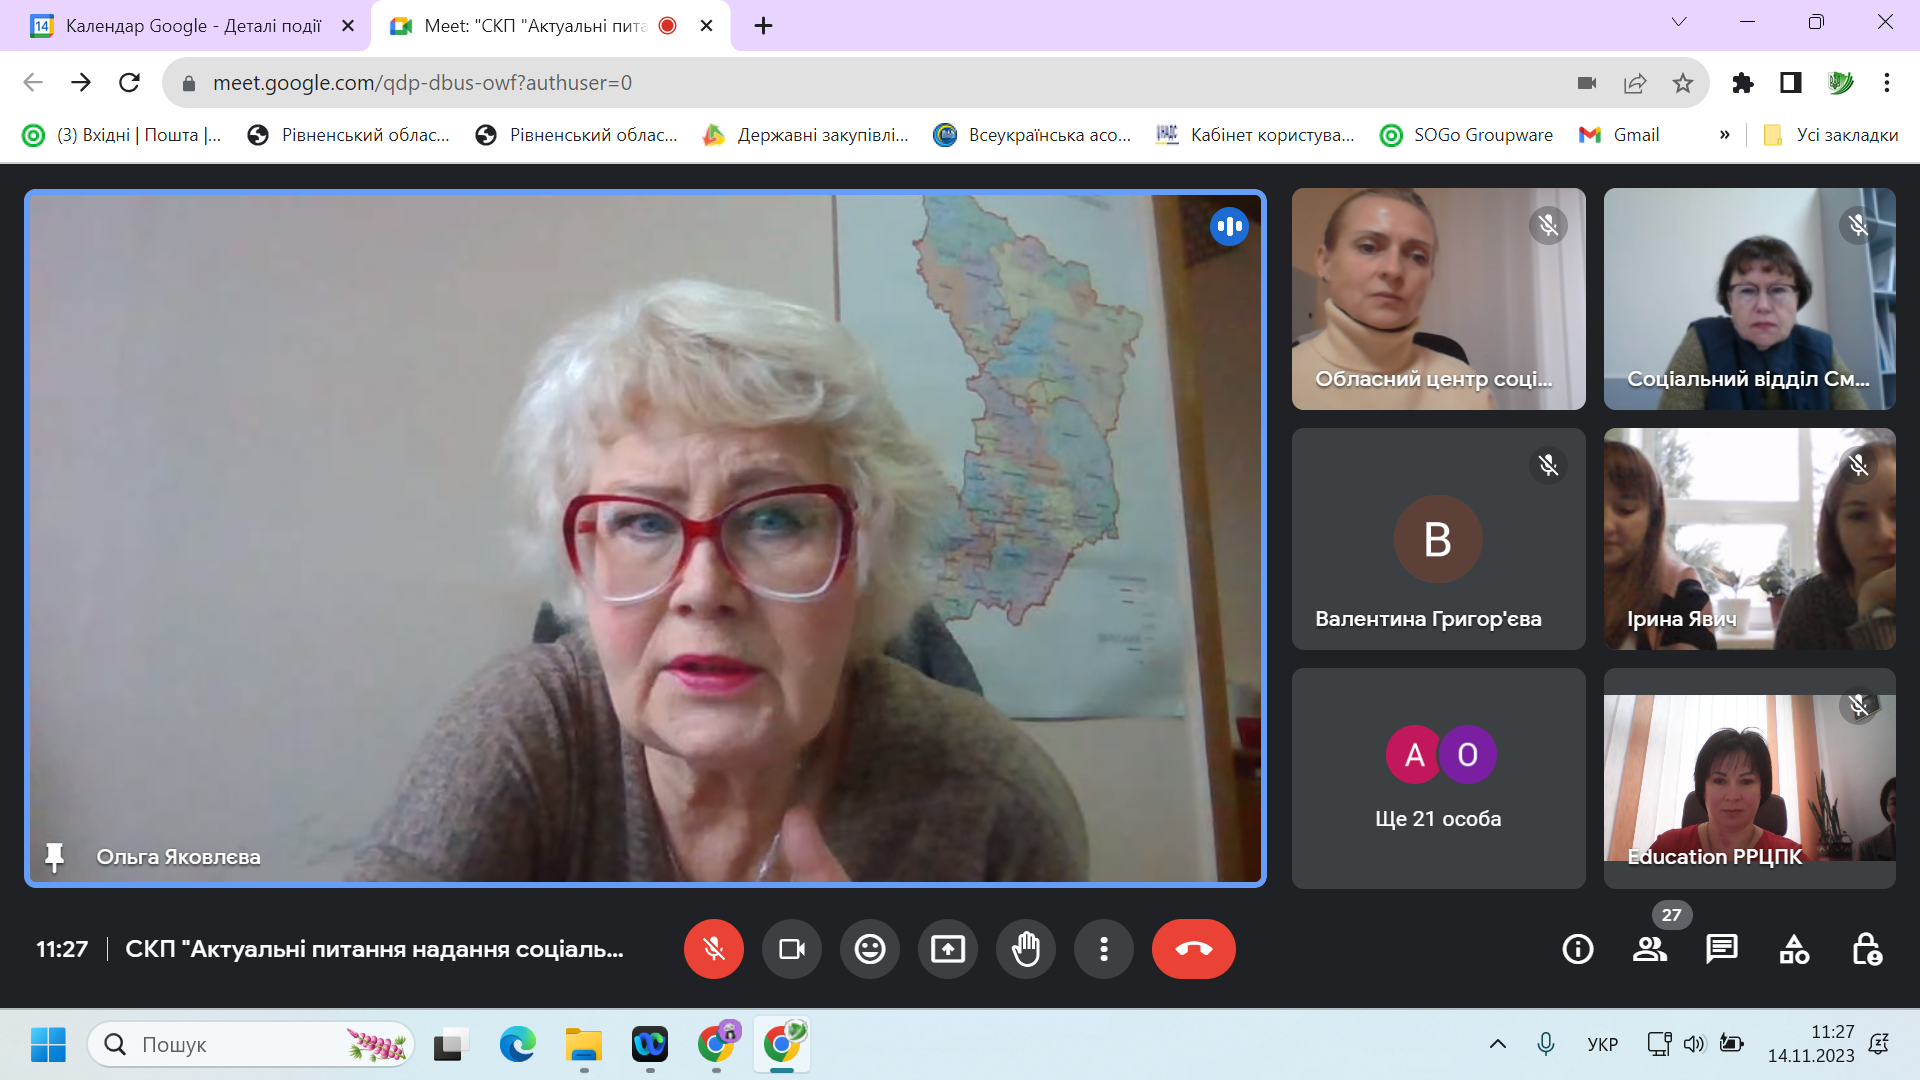Viewport: 1920px width, 1080px height.
Task: Open a new browser tab
Action: click(x=763, y=26)
